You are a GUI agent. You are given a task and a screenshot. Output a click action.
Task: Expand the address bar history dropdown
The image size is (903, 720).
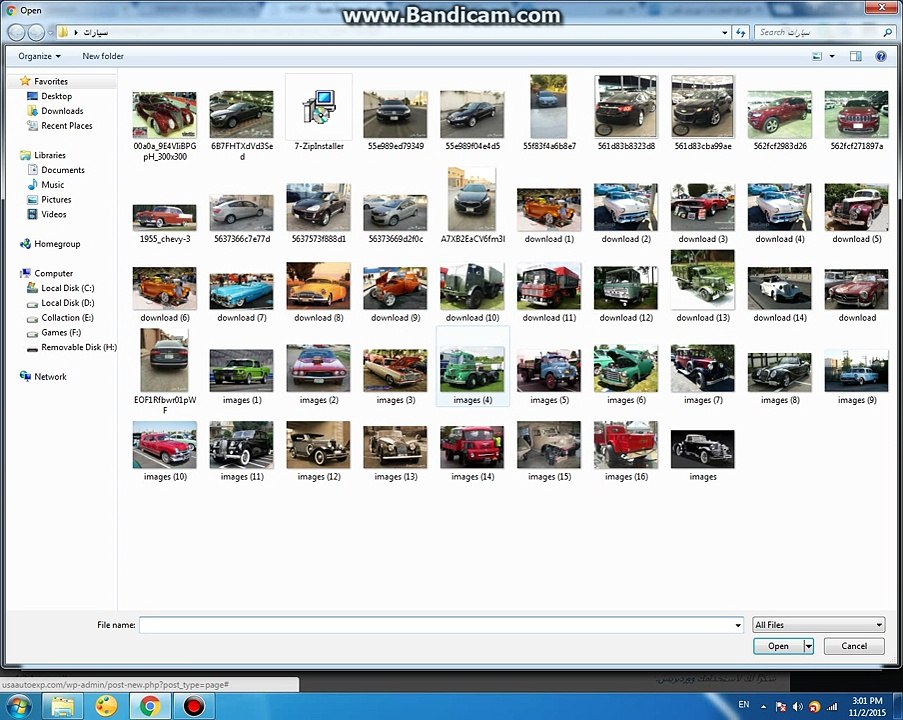[x=724, y=33]
